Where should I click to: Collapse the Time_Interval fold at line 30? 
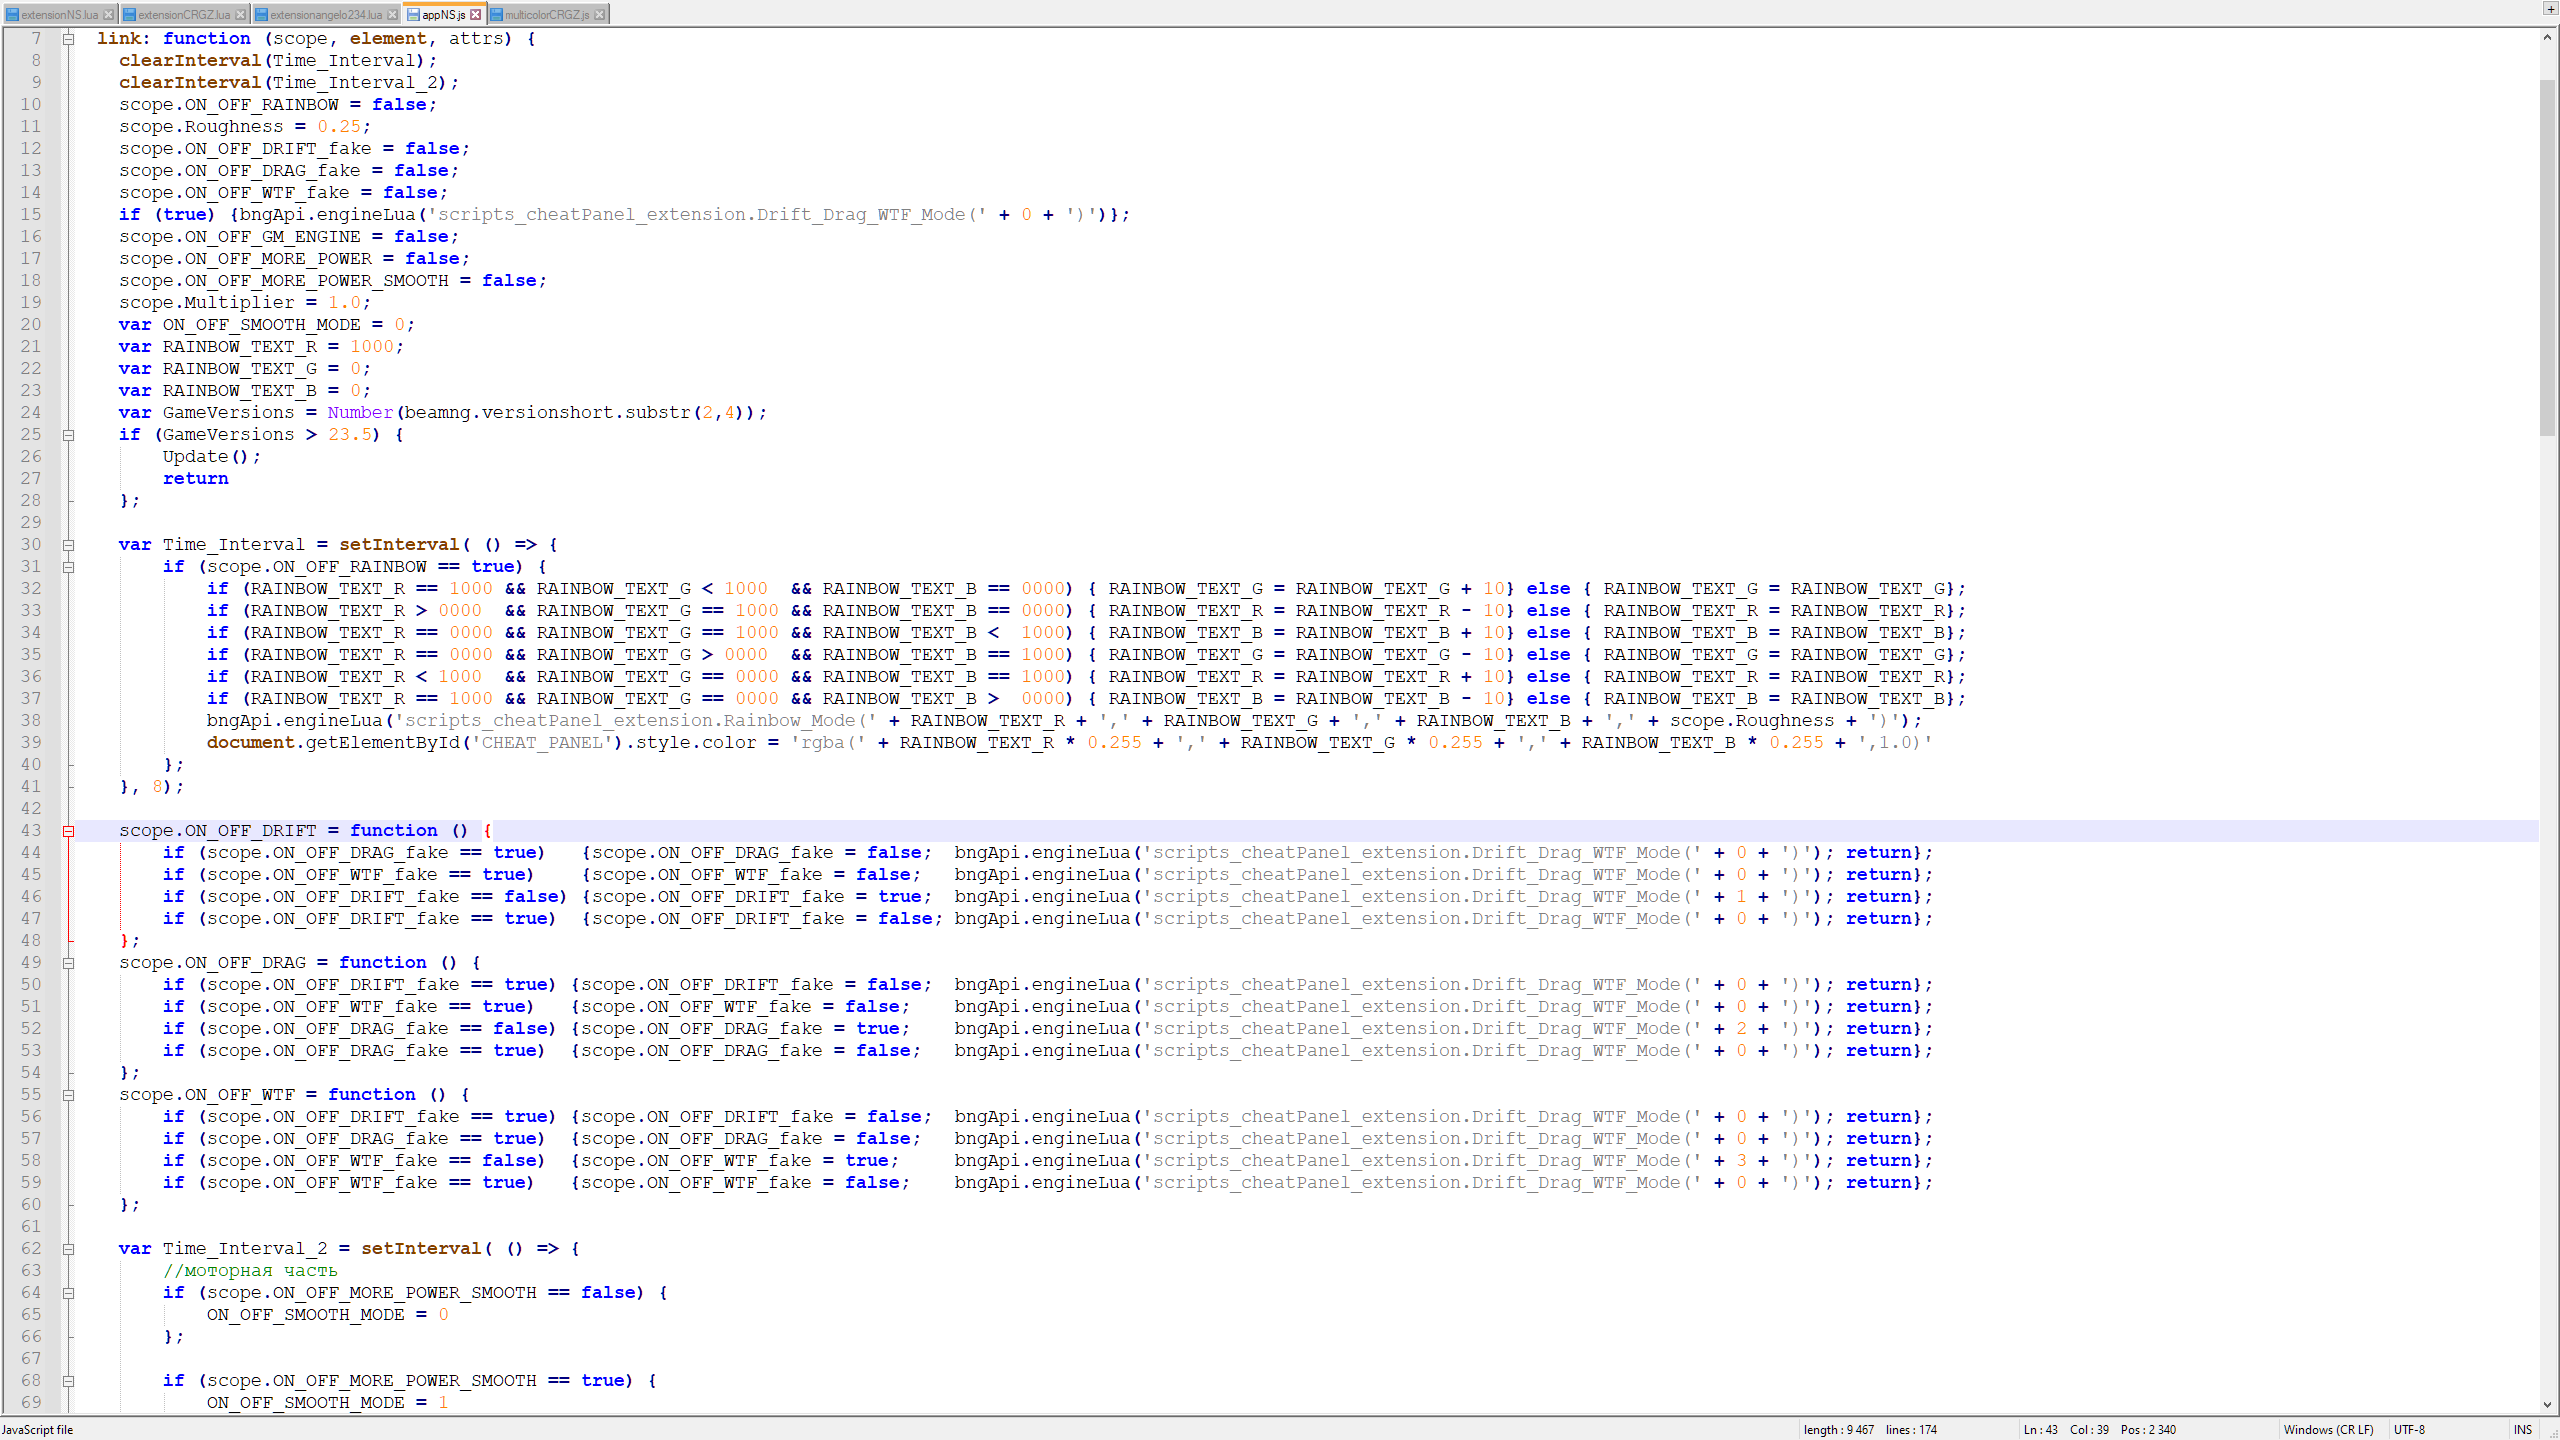tap(69, 545)
